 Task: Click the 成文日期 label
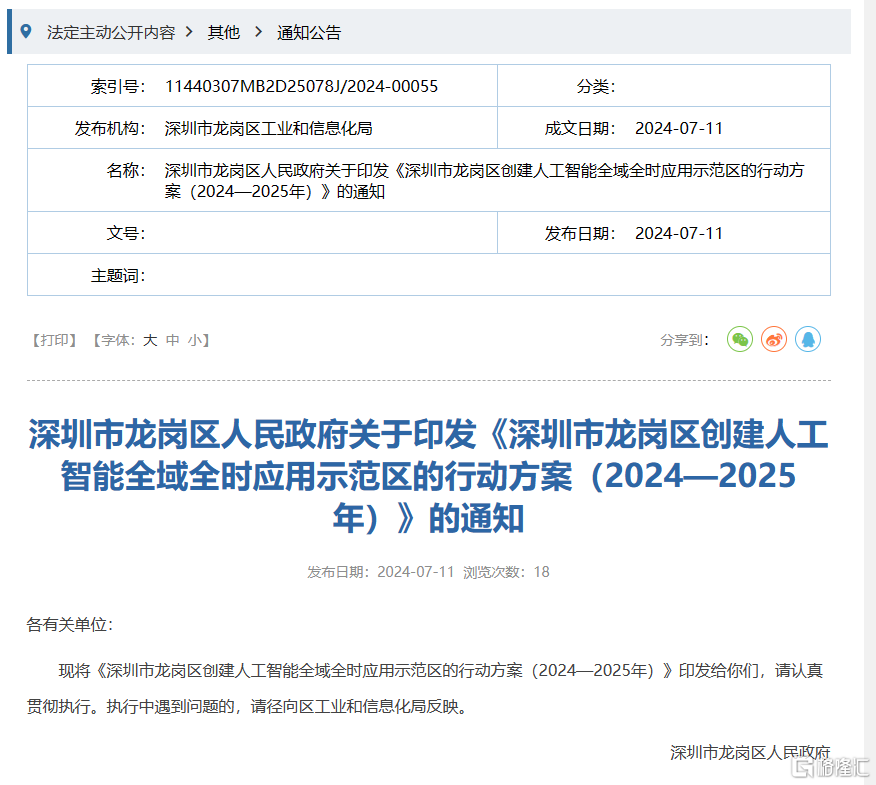[580, 129]
